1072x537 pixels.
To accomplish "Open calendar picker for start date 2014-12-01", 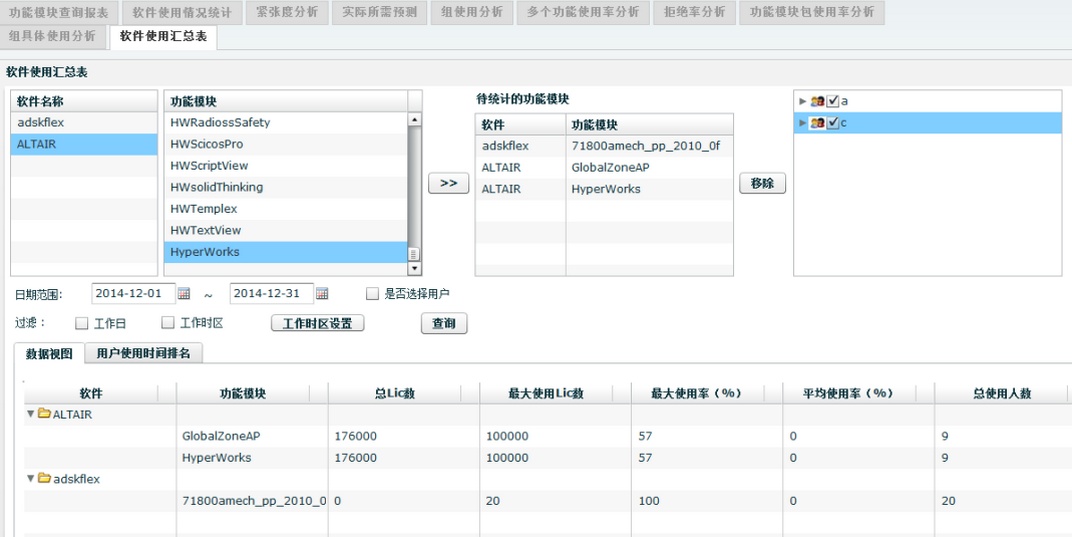I will click(x=184, y=294).
